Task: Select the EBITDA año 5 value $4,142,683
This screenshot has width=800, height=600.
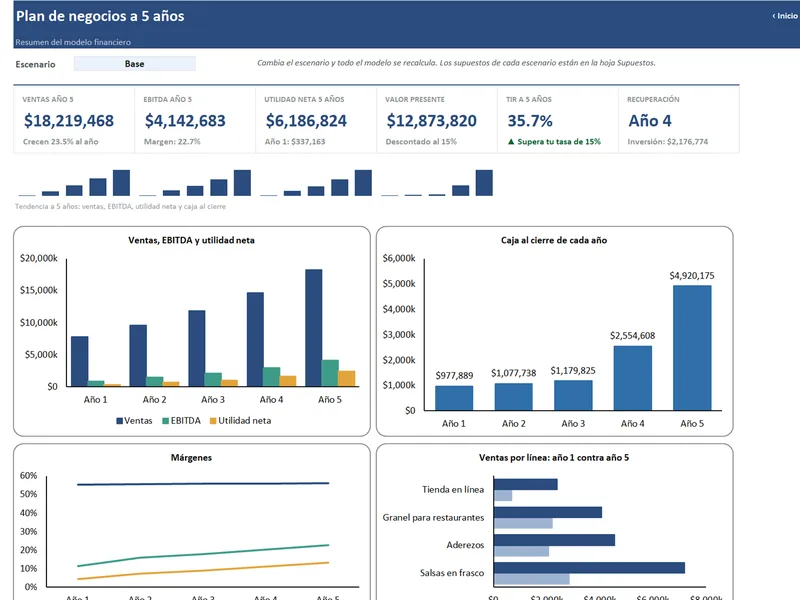Action: point(185,120)
